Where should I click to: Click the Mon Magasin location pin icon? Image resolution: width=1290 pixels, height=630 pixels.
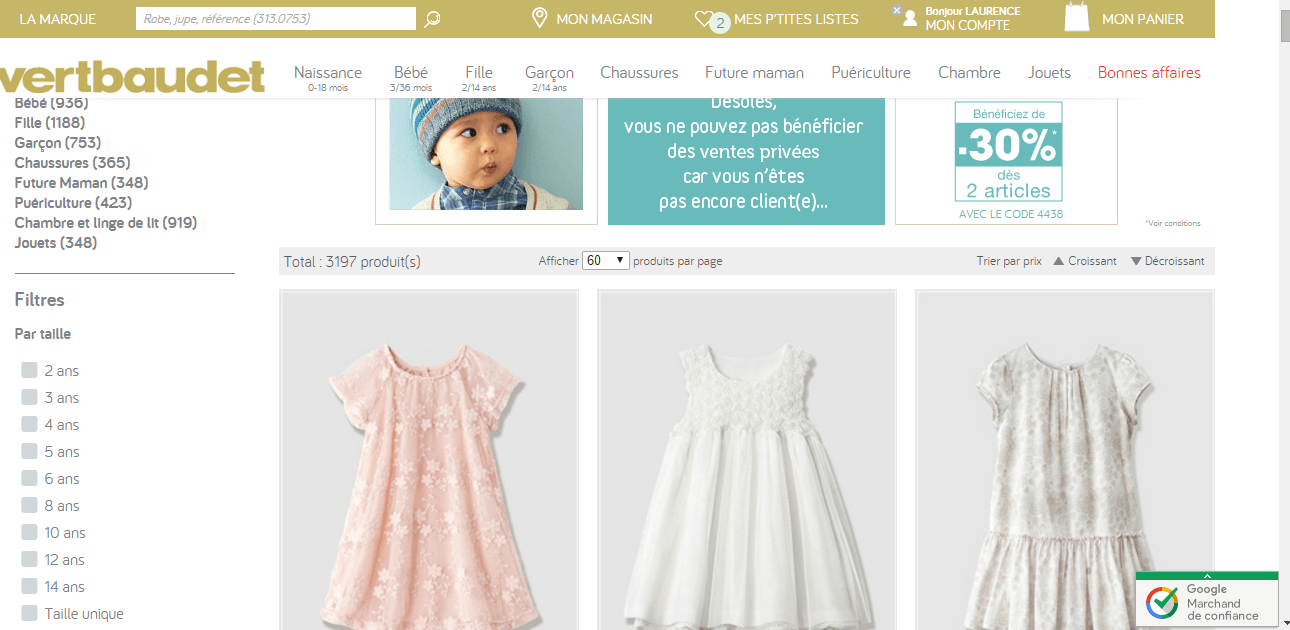click(540, 18)
